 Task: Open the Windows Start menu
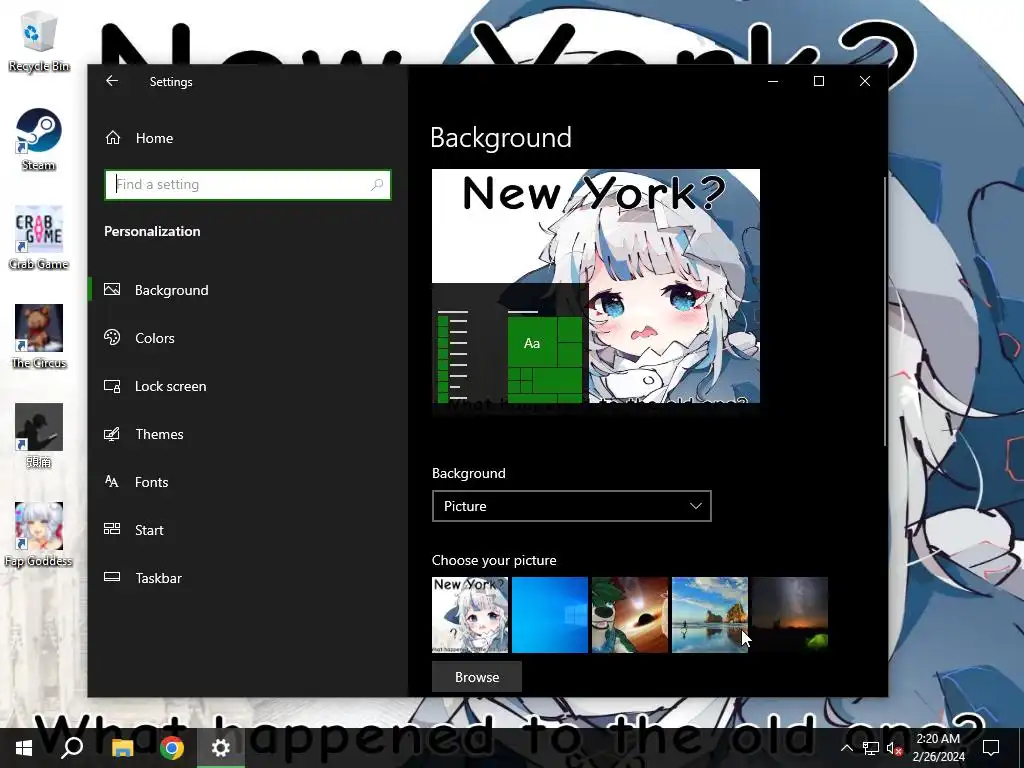pos(24,748)
